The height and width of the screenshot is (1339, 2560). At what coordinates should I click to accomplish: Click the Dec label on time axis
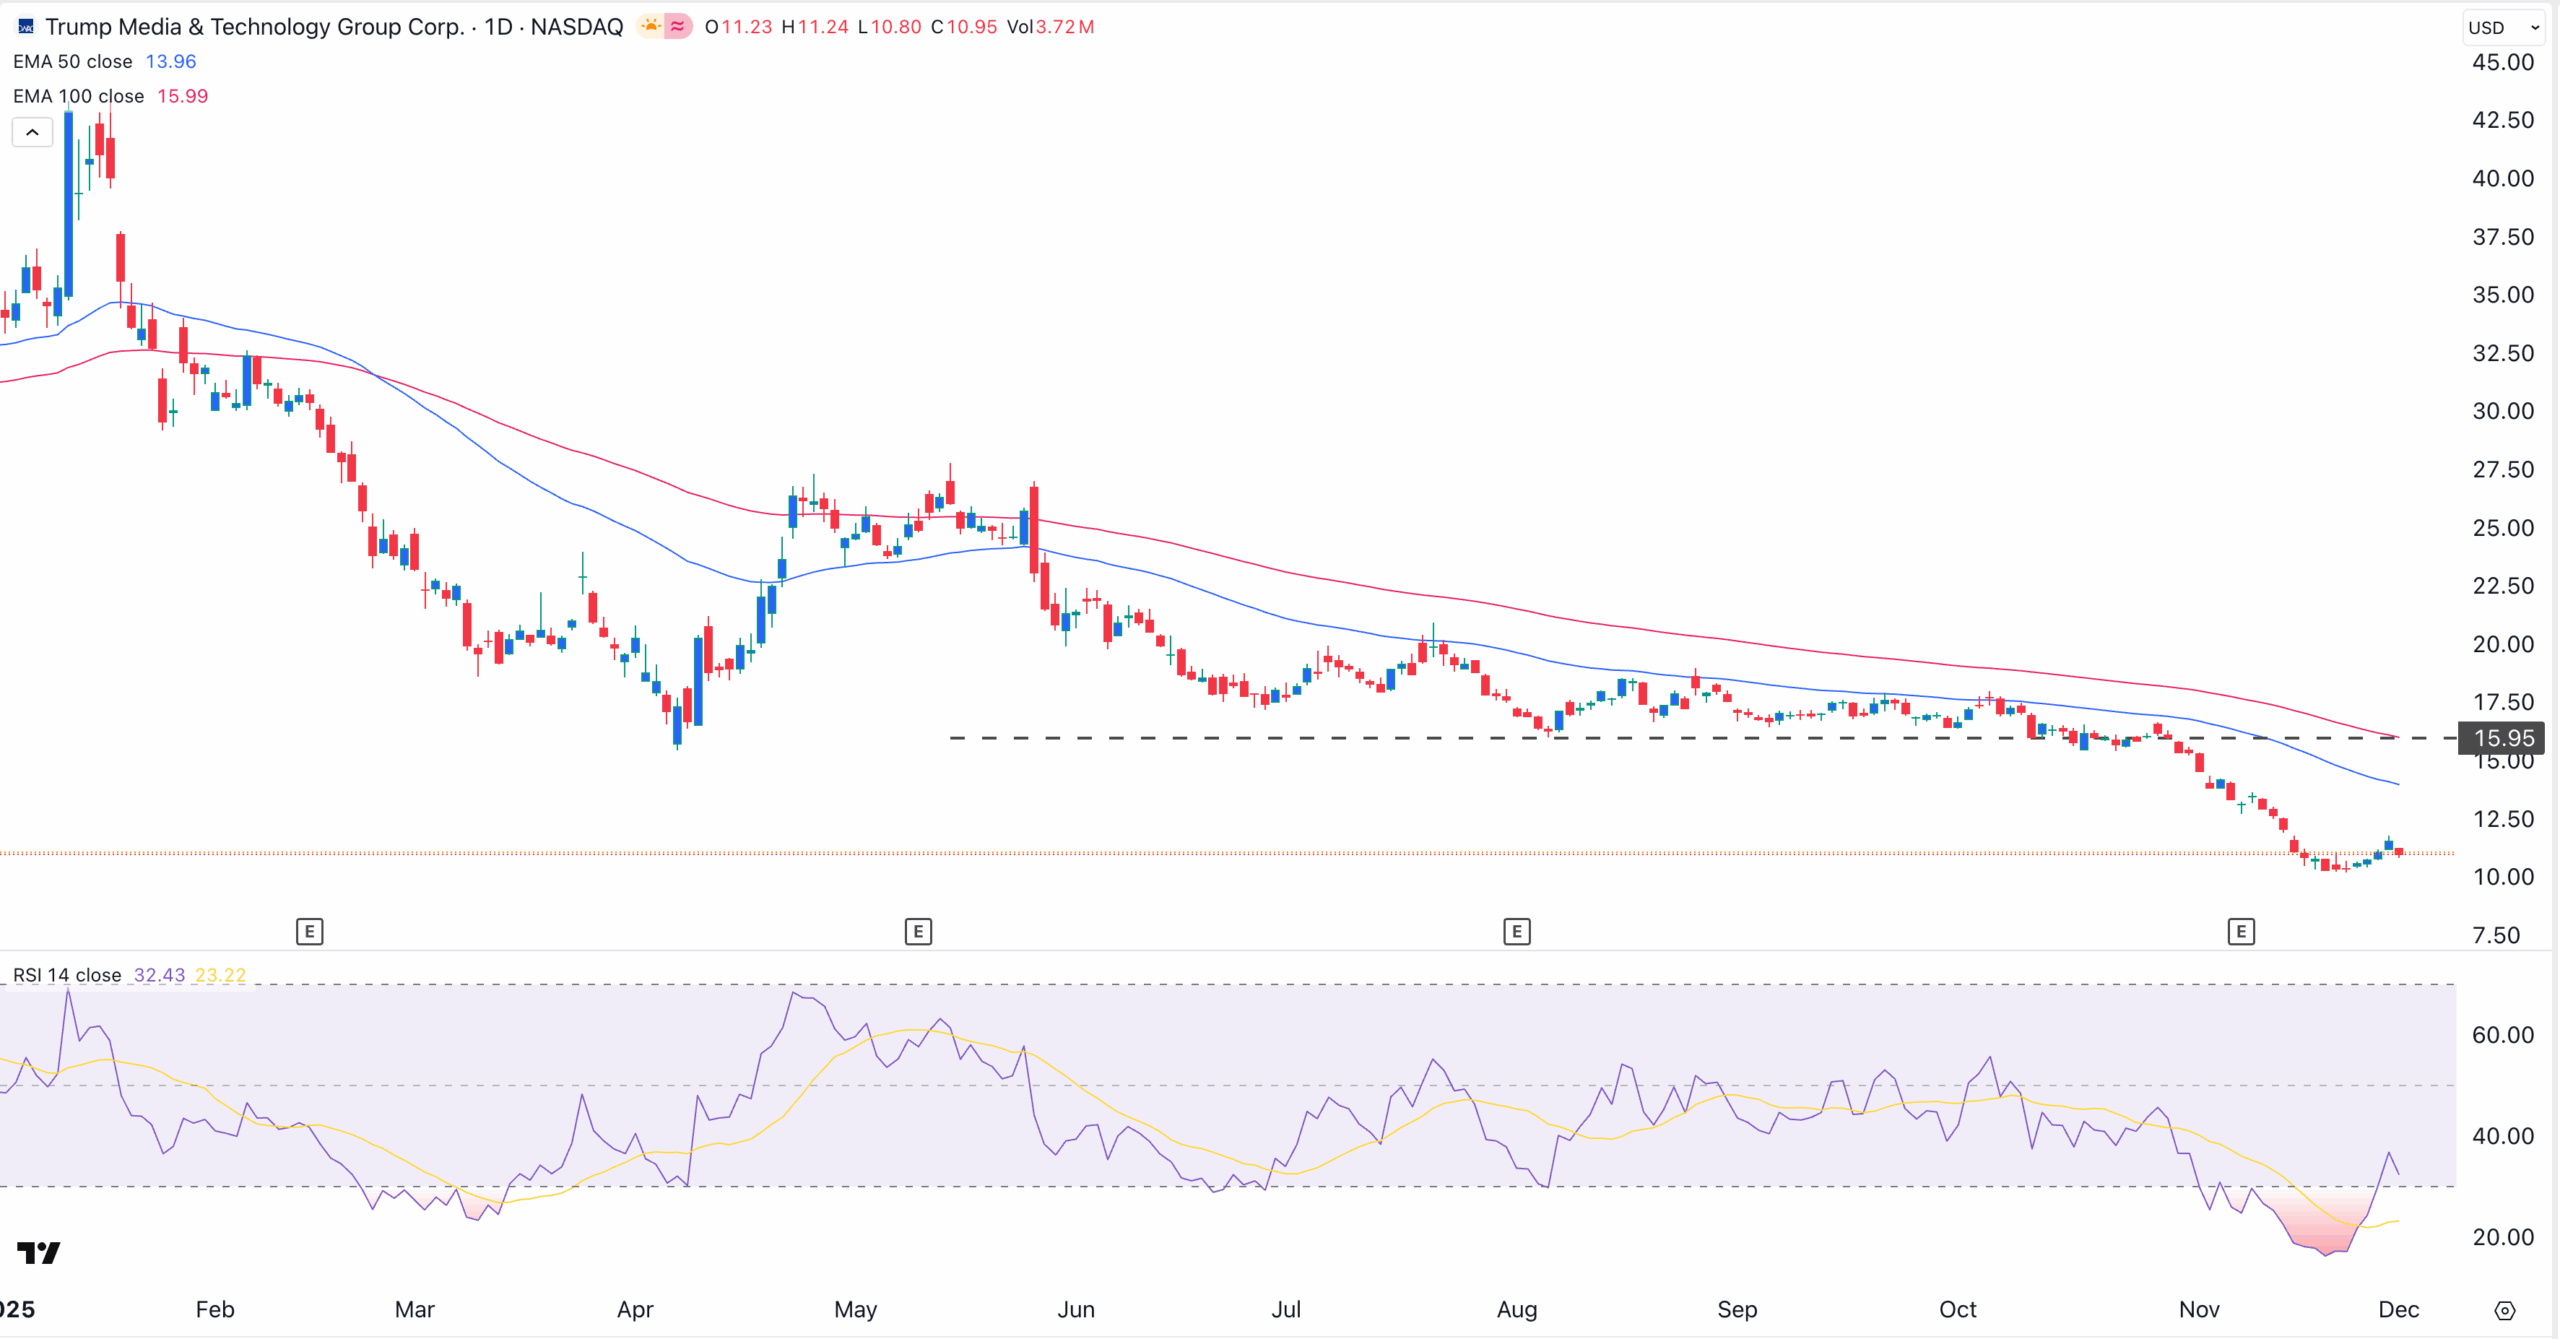click(x=2398, y=1310)
